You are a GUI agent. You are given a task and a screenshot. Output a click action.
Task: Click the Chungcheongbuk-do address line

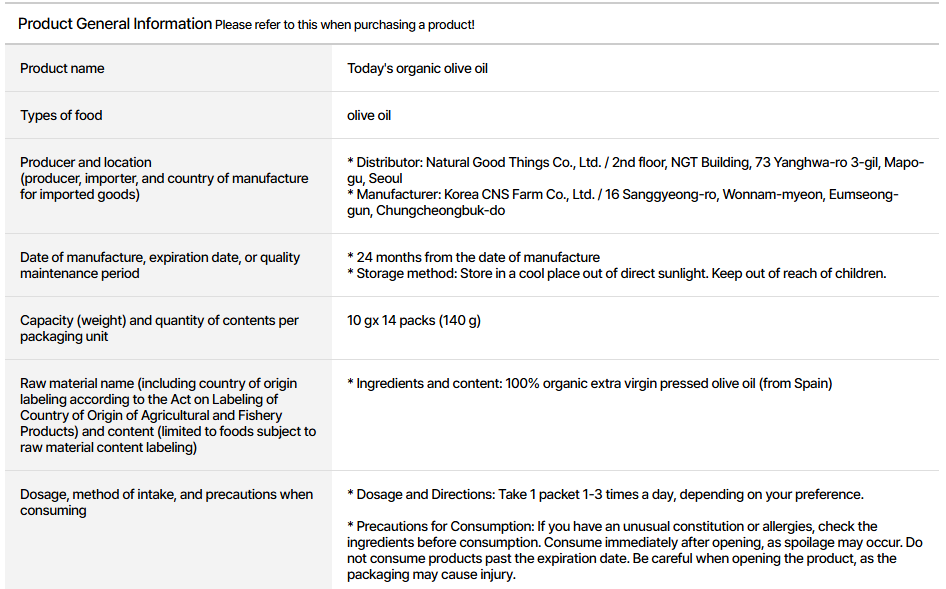[441, 211]
